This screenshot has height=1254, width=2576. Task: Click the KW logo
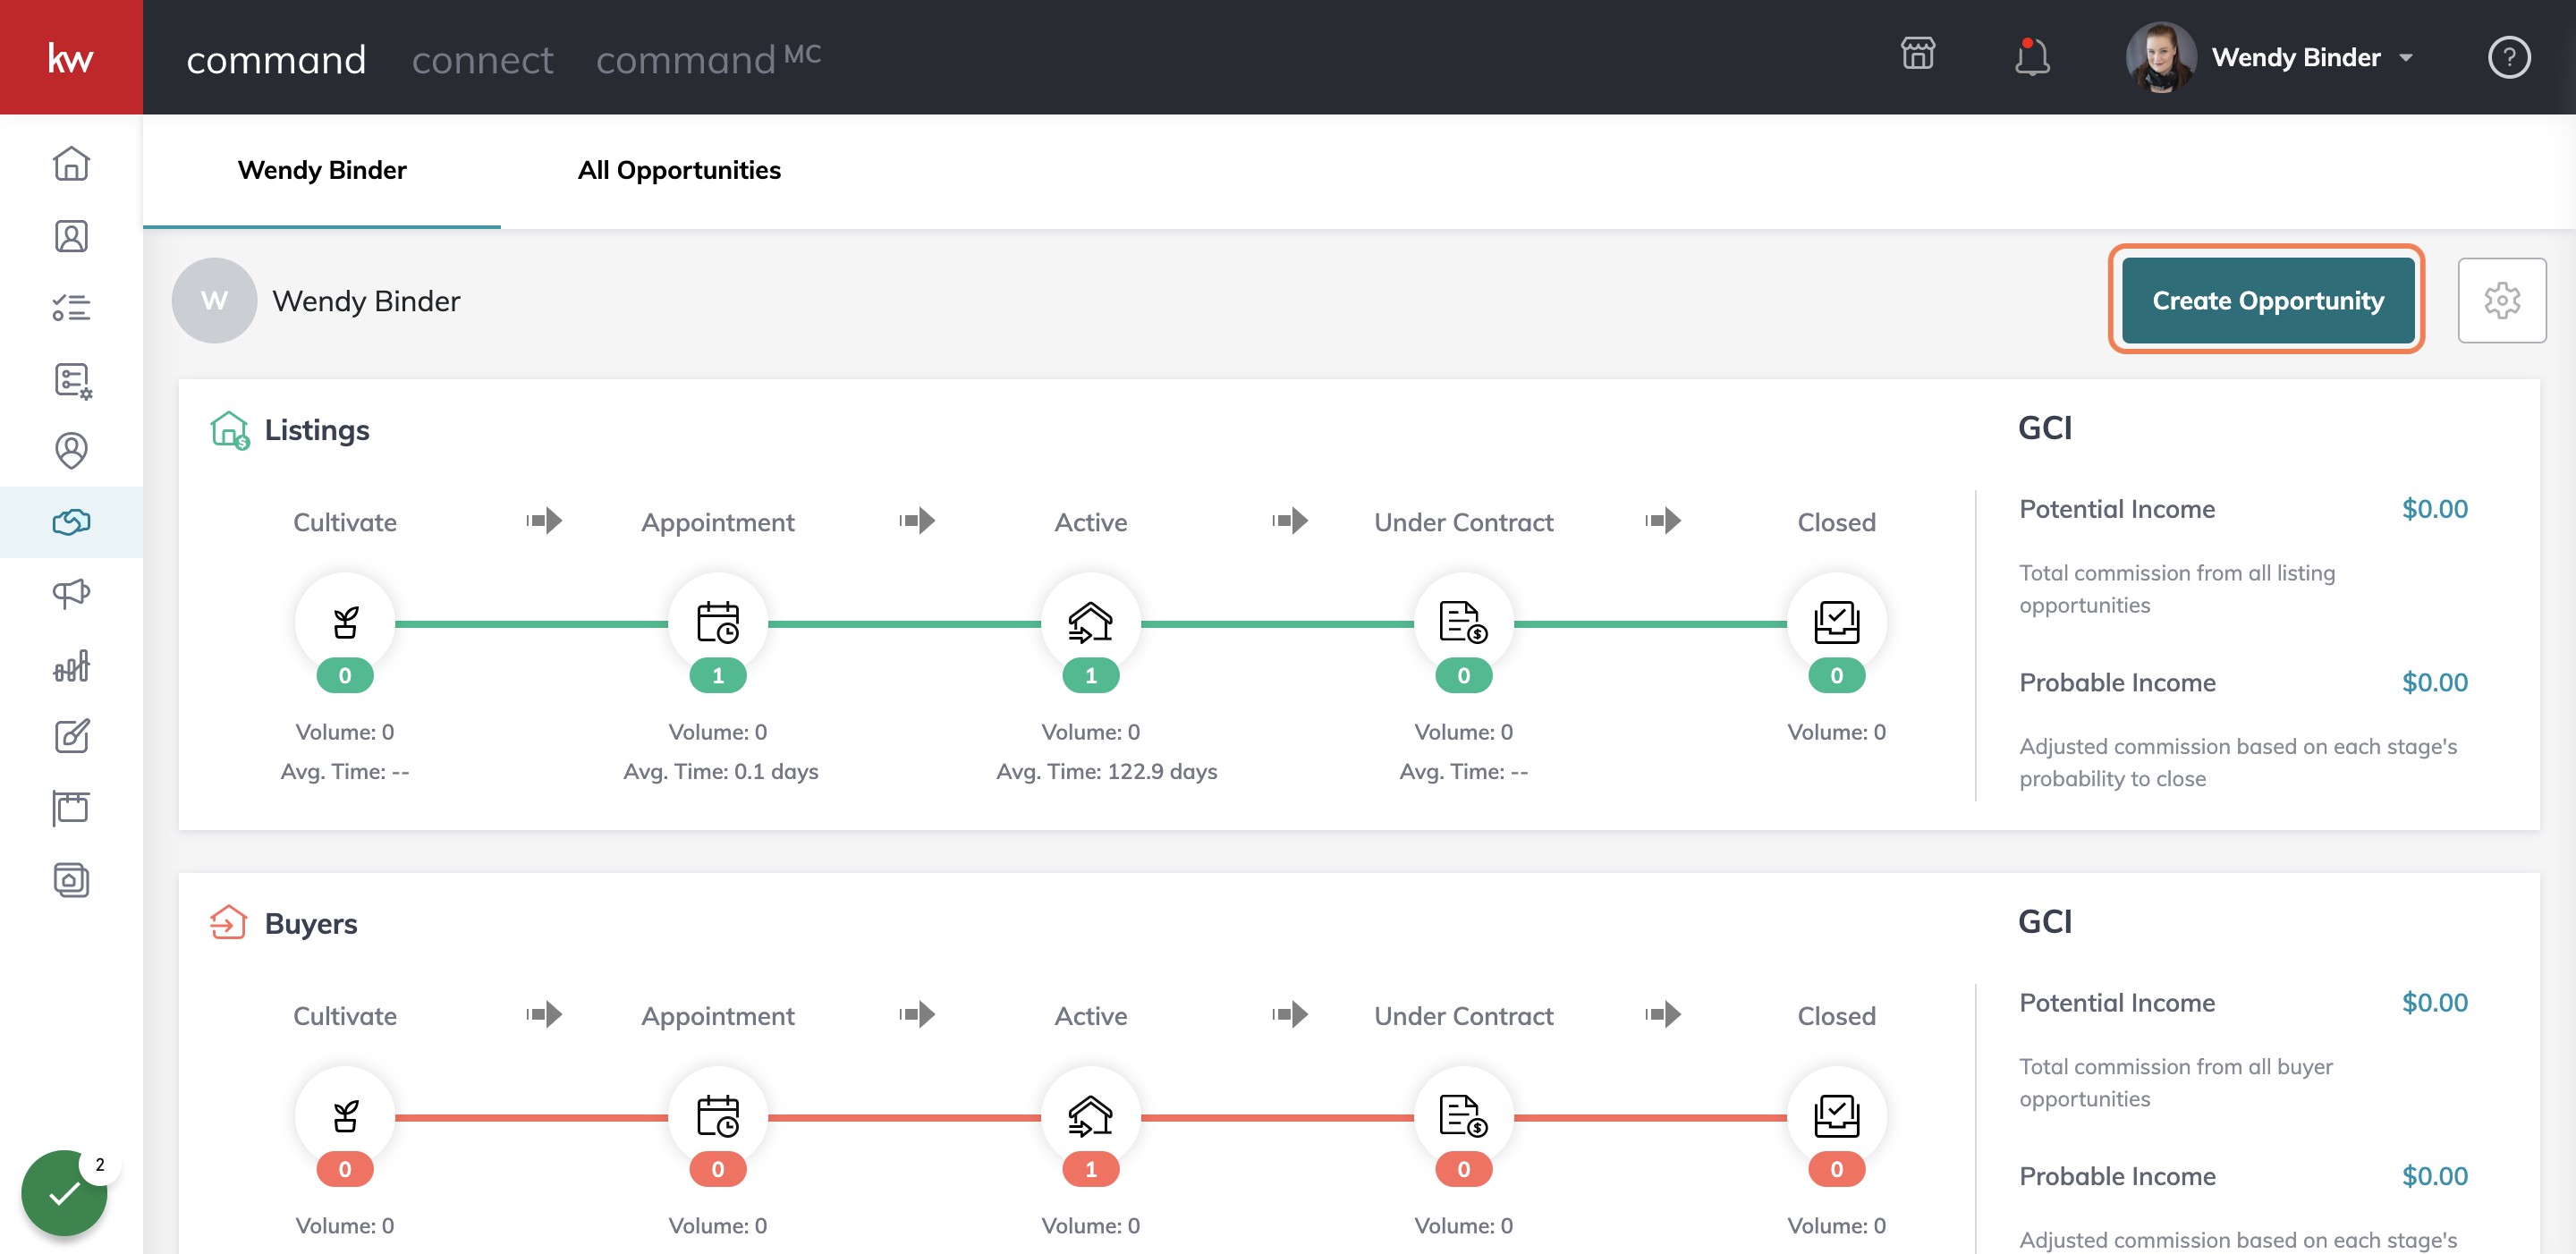[71, 57]
